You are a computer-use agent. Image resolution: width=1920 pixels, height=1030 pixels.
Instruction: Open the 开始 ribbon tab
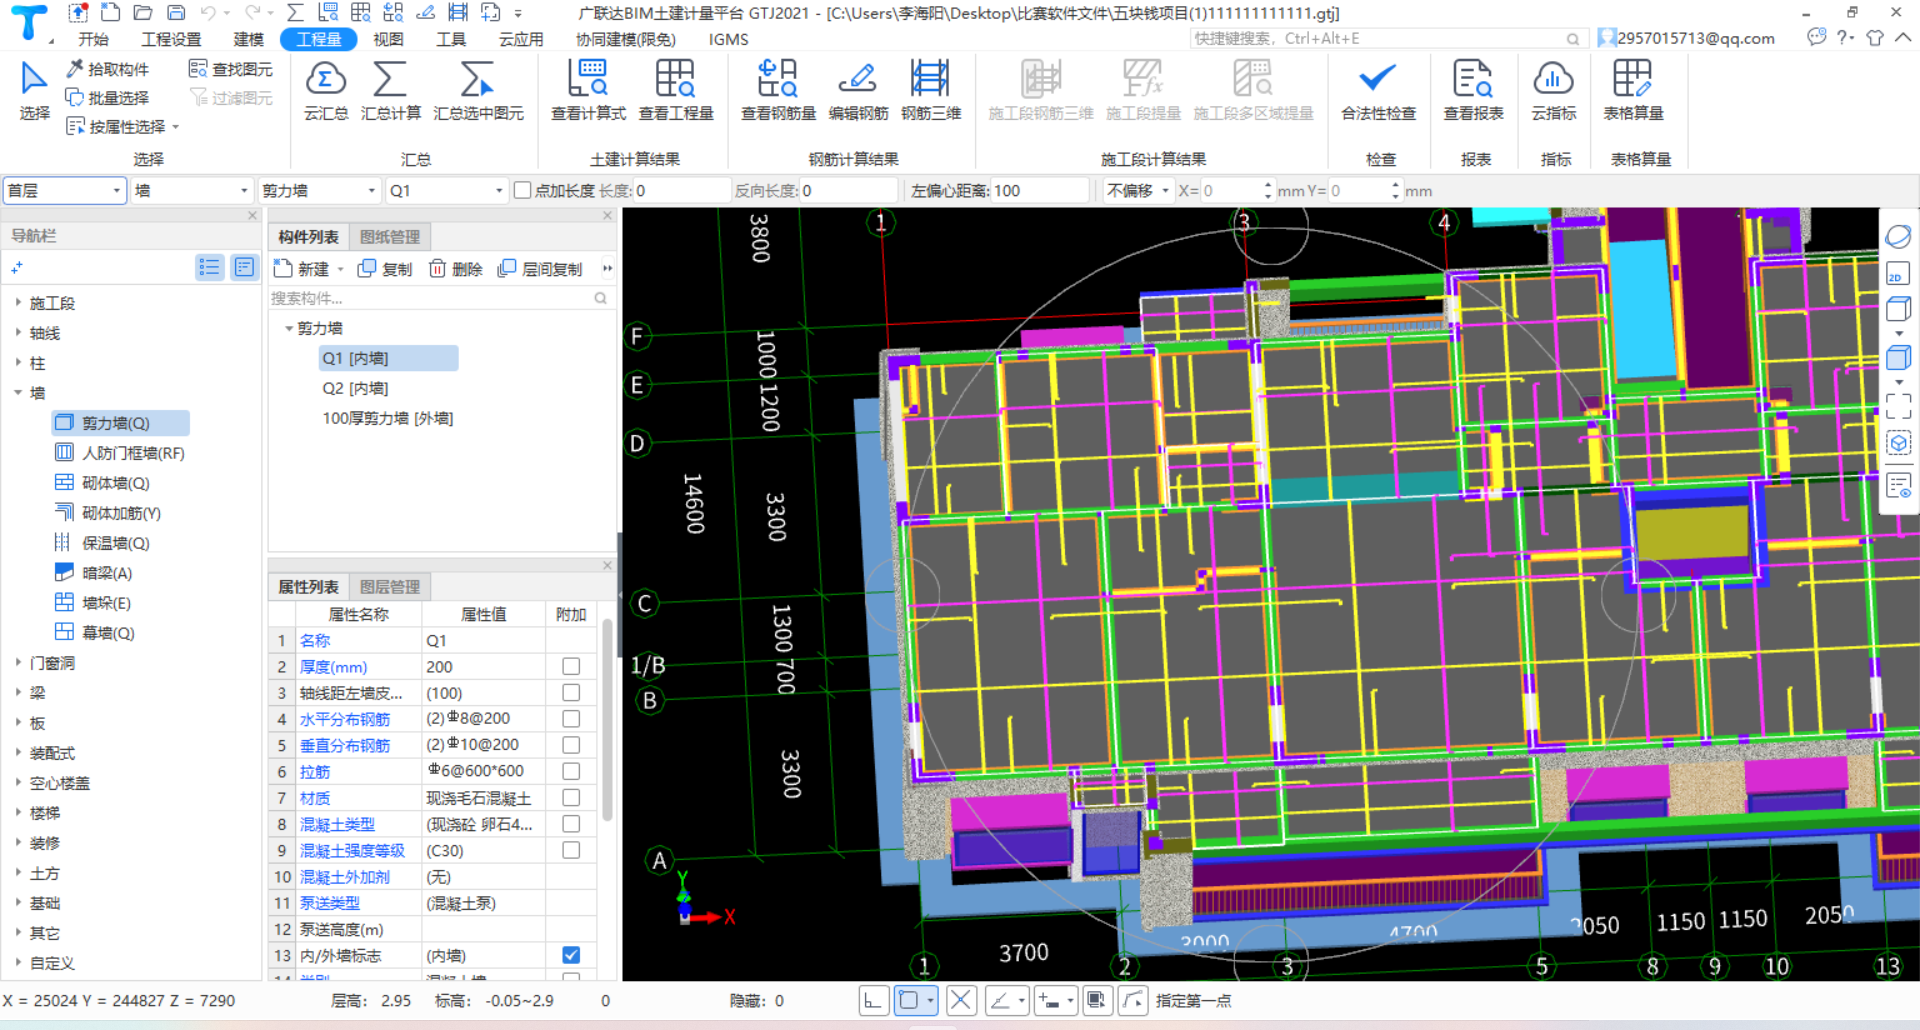93,39
